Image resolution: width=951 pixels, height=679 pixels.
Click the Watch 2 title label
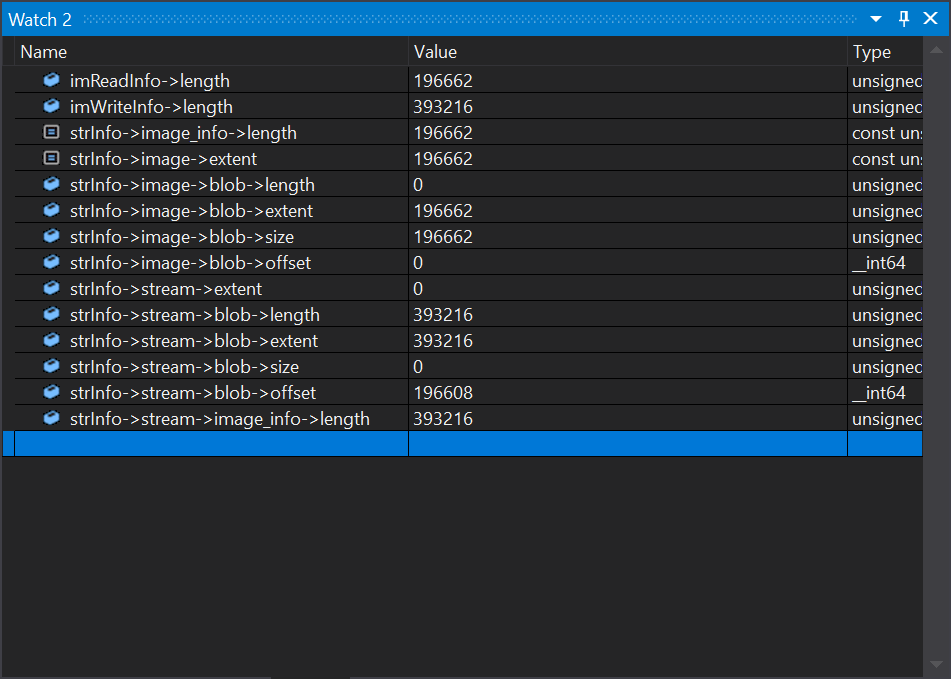40,19
